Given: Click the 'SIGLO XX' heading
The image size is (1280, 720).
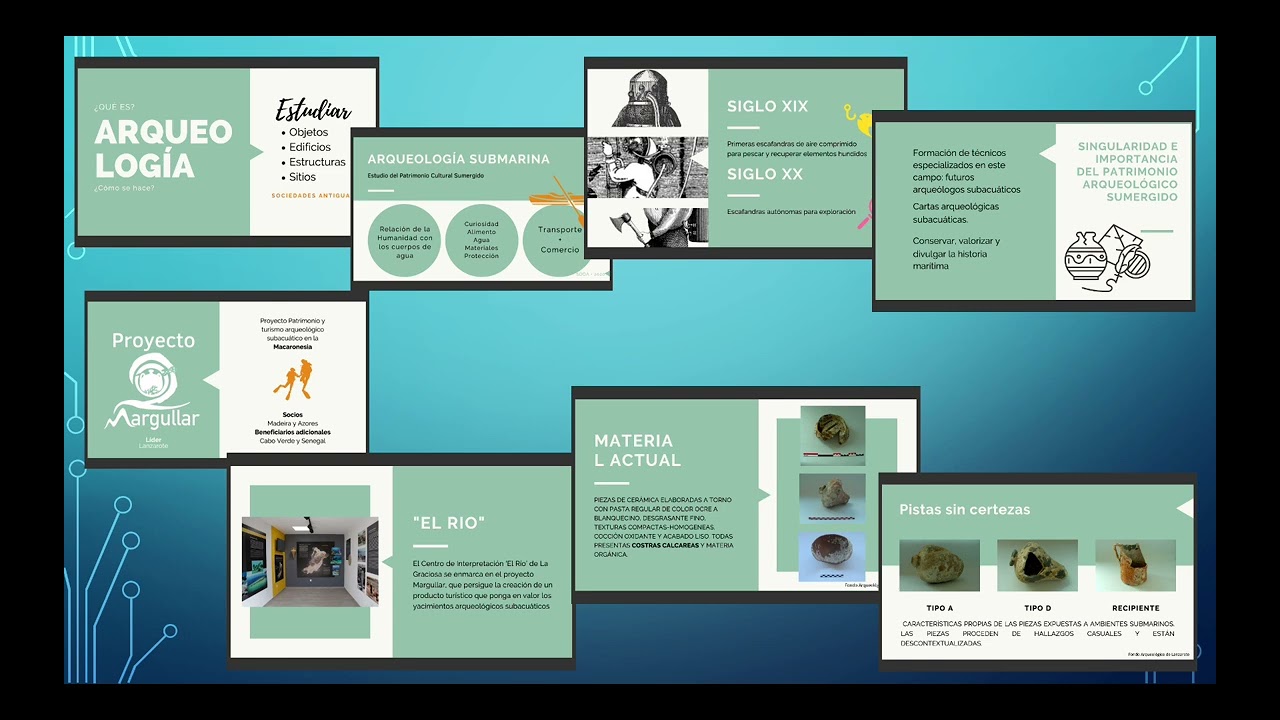Looking at the screenshot, I should click(x=765, y=174).
